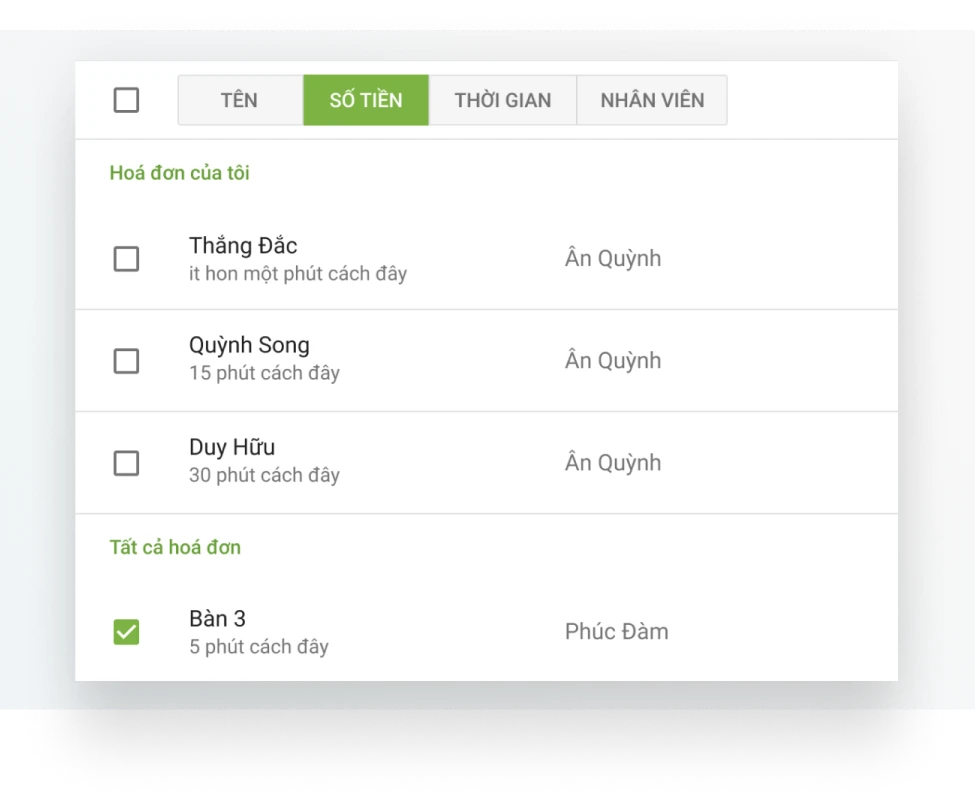Click Ân Quỳnh in the Thắng Đắc row

tap(613, 259)
